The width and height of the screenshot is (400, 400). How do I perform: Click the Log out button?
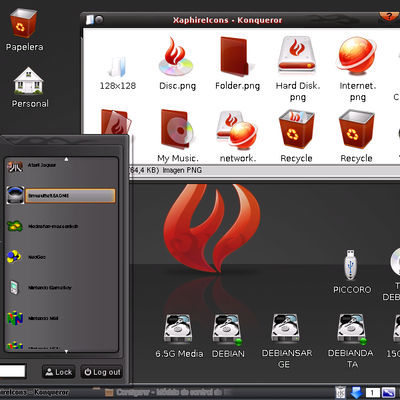(x=102, y=372)
